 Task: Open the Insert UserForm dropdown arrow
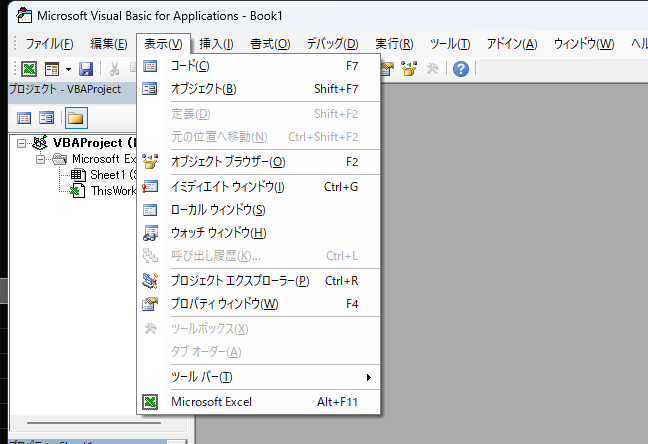[x=68, y=69]
